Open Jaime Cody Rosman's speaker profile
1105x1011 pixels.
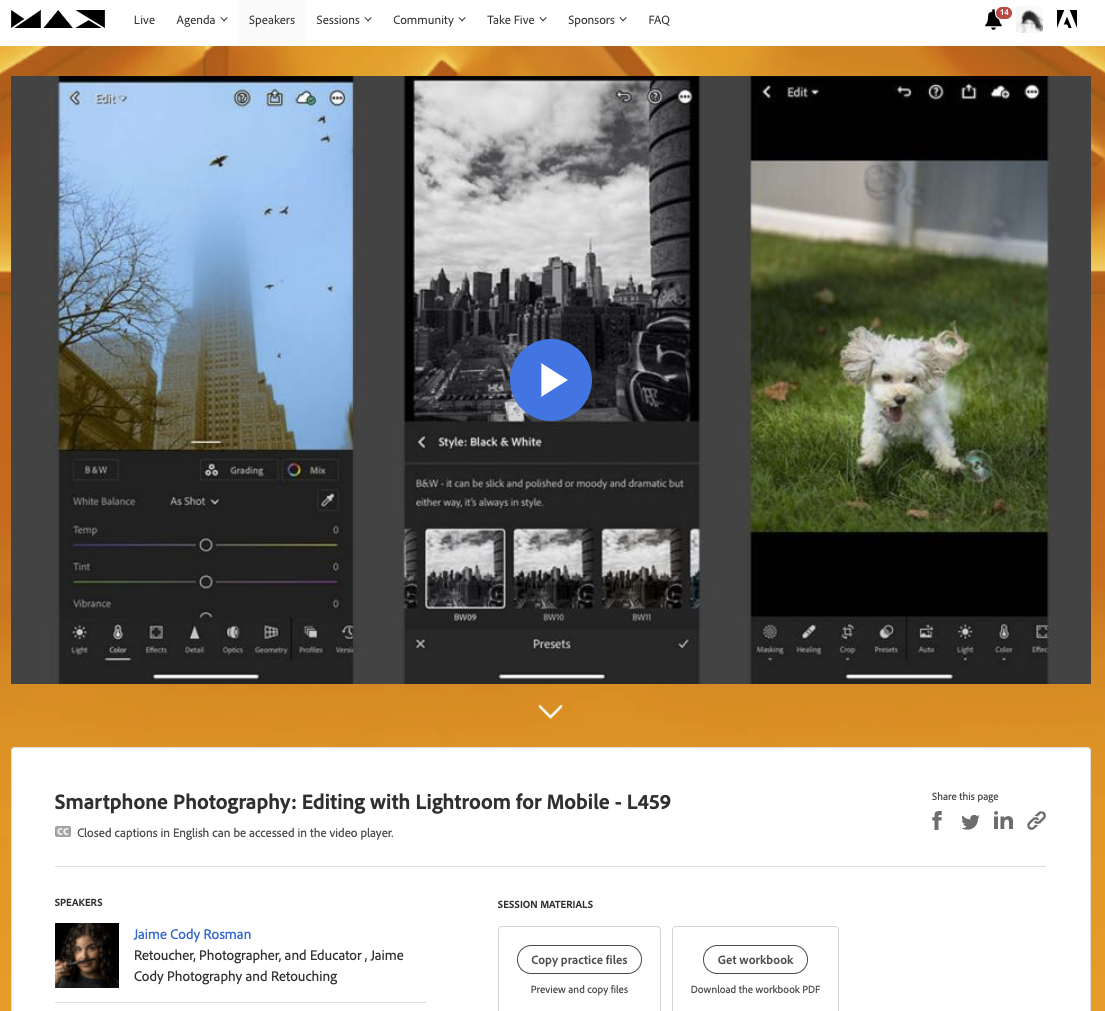click(192, 934)
